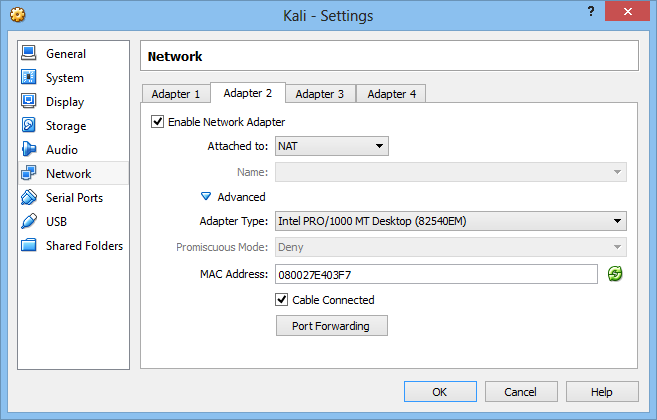This screenshot has width=657, height=420.
Task: Collapse the Advanced section triangle
Action: (206, 196)
